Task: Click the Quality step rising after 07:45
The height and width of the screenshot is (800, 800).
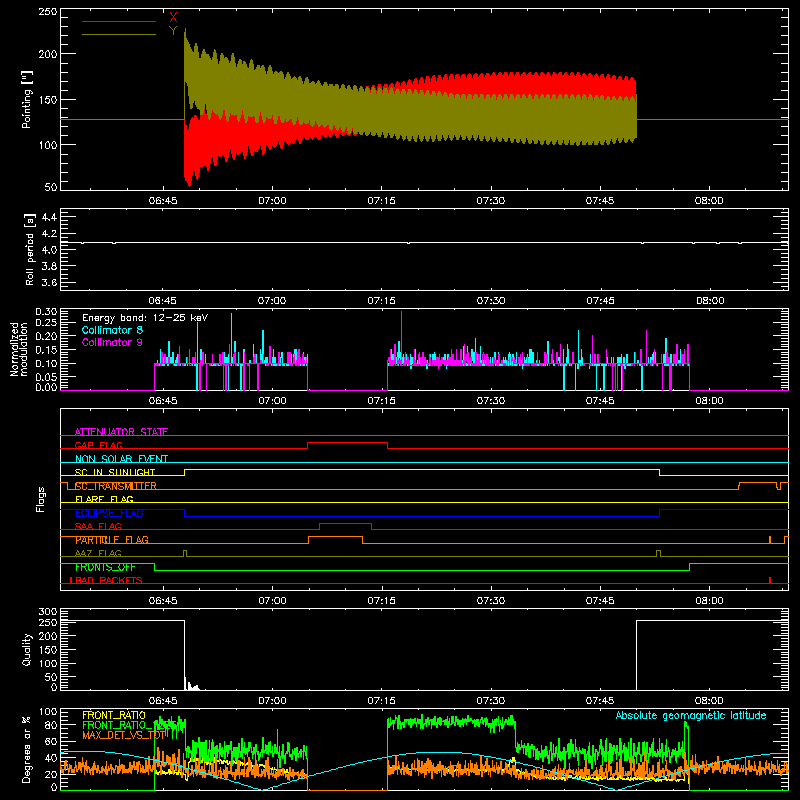Action: coord(637,655)
